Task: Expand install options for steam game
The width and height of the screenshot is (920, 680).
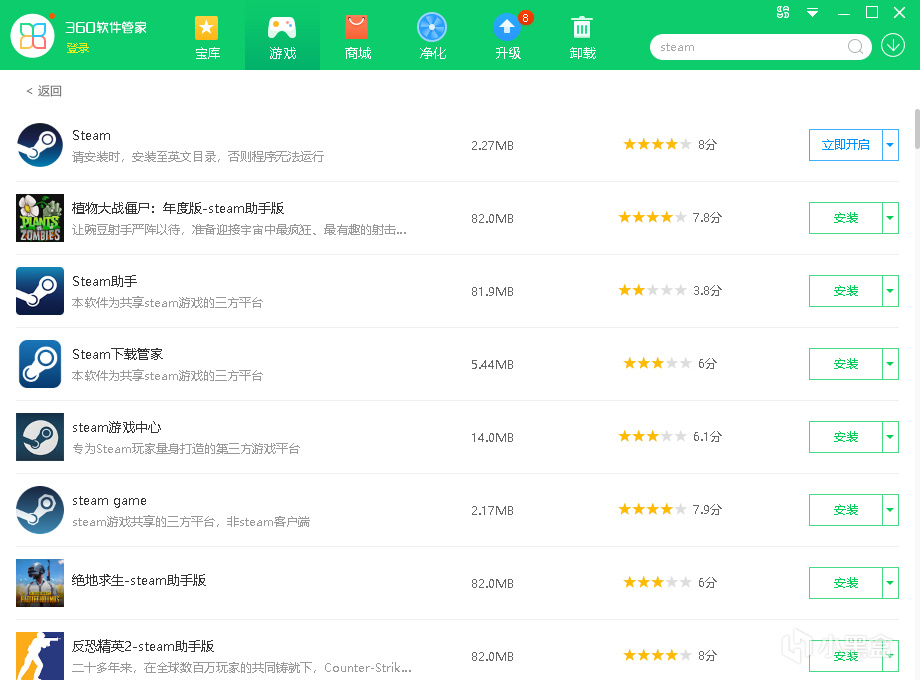Action: [890, 510]
